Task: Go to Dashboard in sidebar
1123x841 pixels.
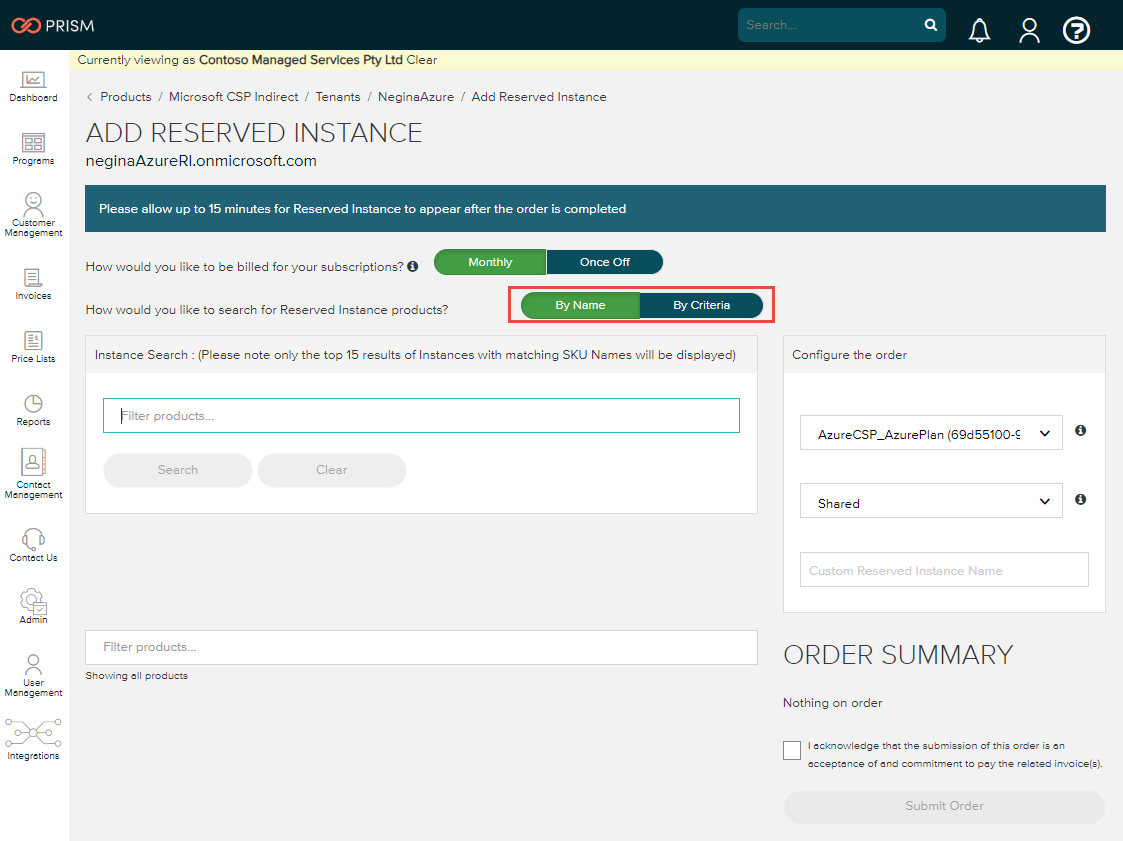Action: (x=33, y=86)
